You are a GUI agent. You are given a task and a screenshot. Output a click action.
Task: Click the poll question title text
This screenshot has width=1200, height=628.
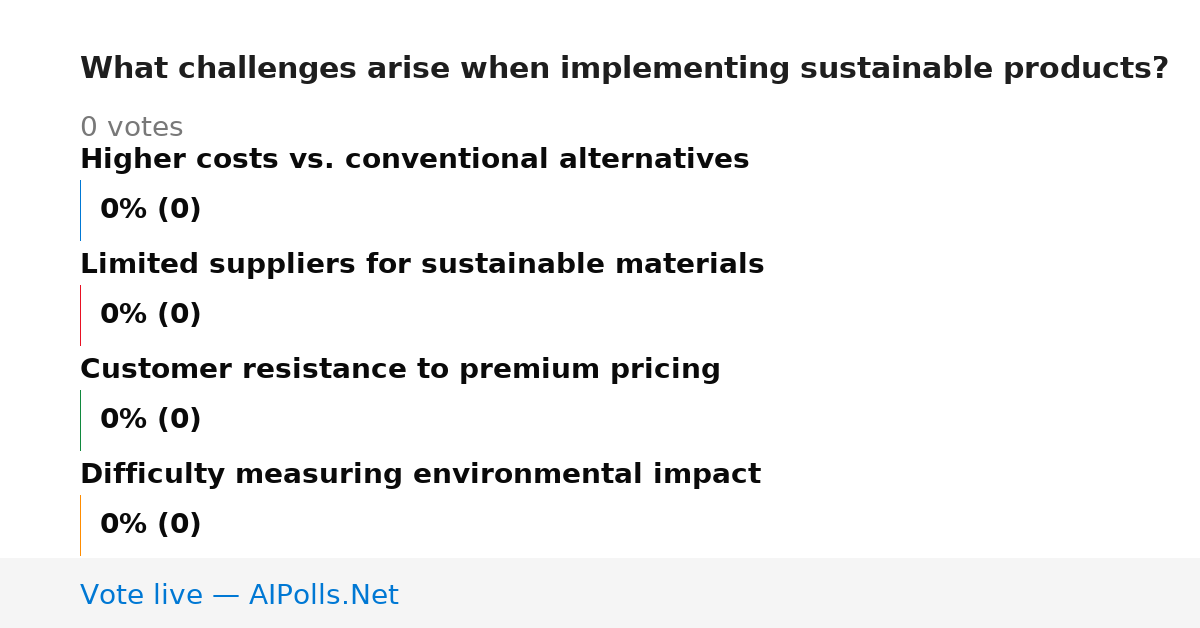(x=624, y=69)
